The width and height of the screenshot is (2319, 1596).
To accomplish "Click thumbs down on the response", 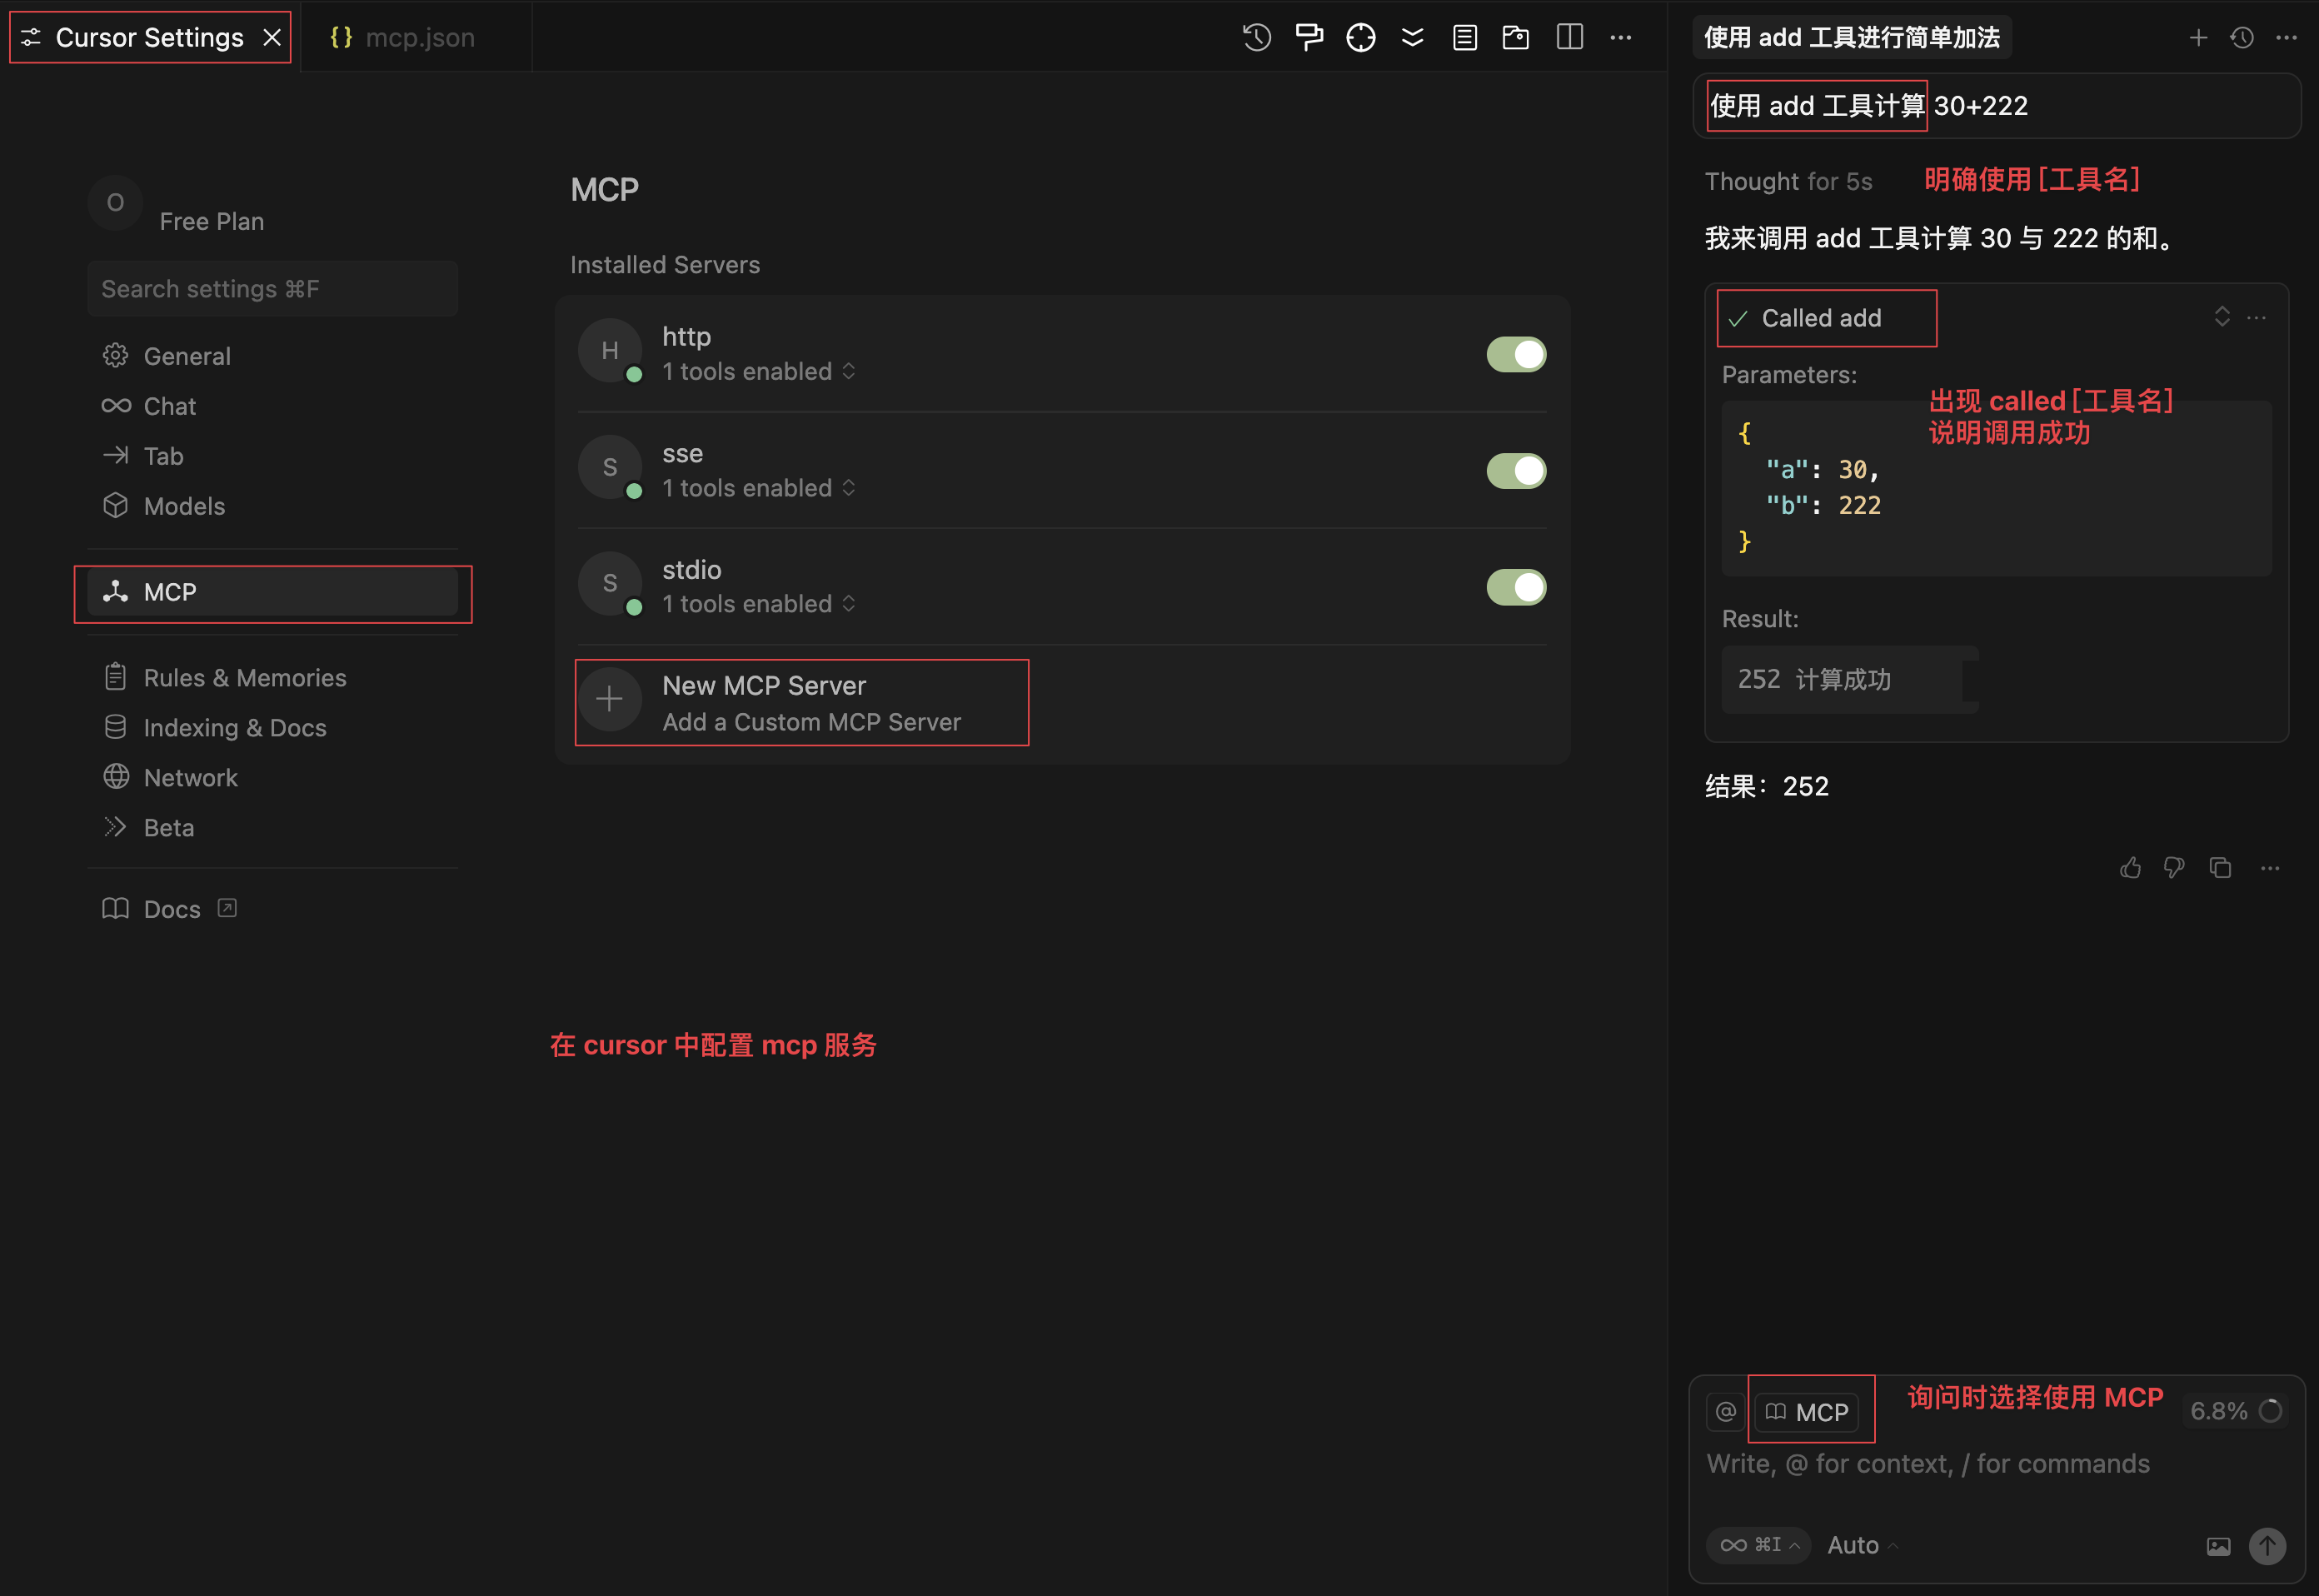I will pos(2174,867).
